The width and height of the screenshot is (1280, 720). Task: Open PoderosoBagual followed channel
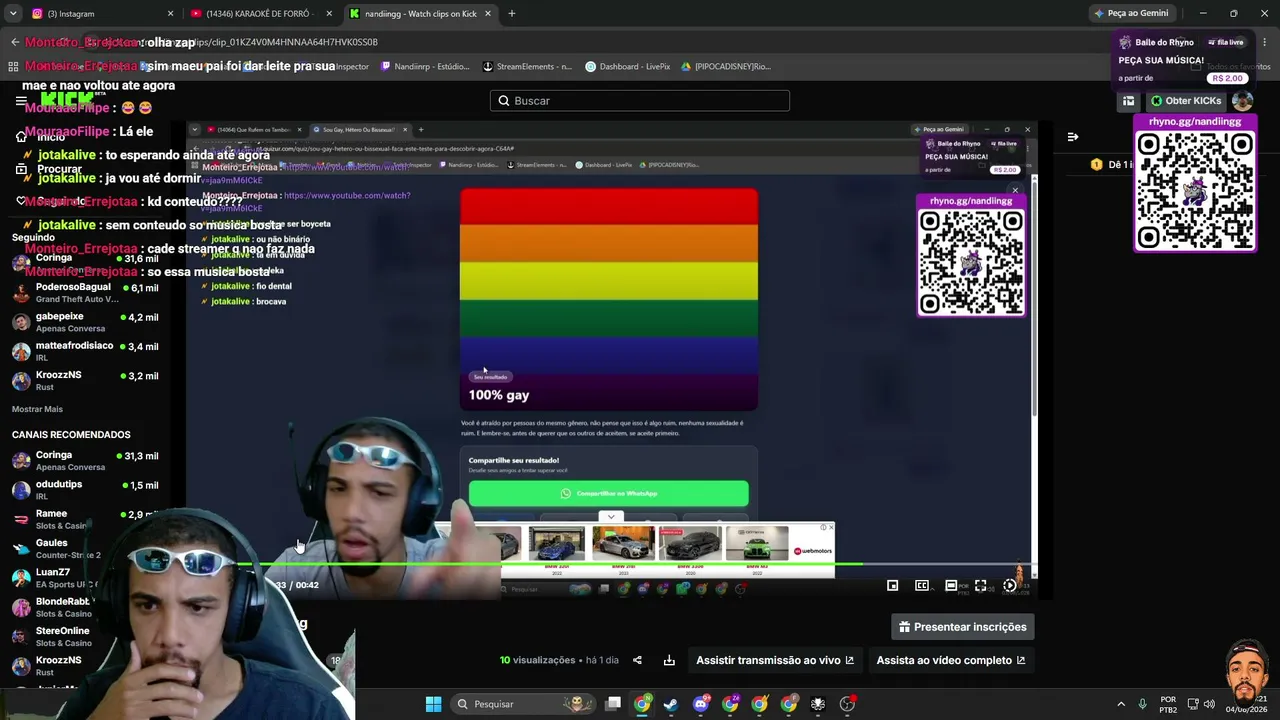coord(85,292)
